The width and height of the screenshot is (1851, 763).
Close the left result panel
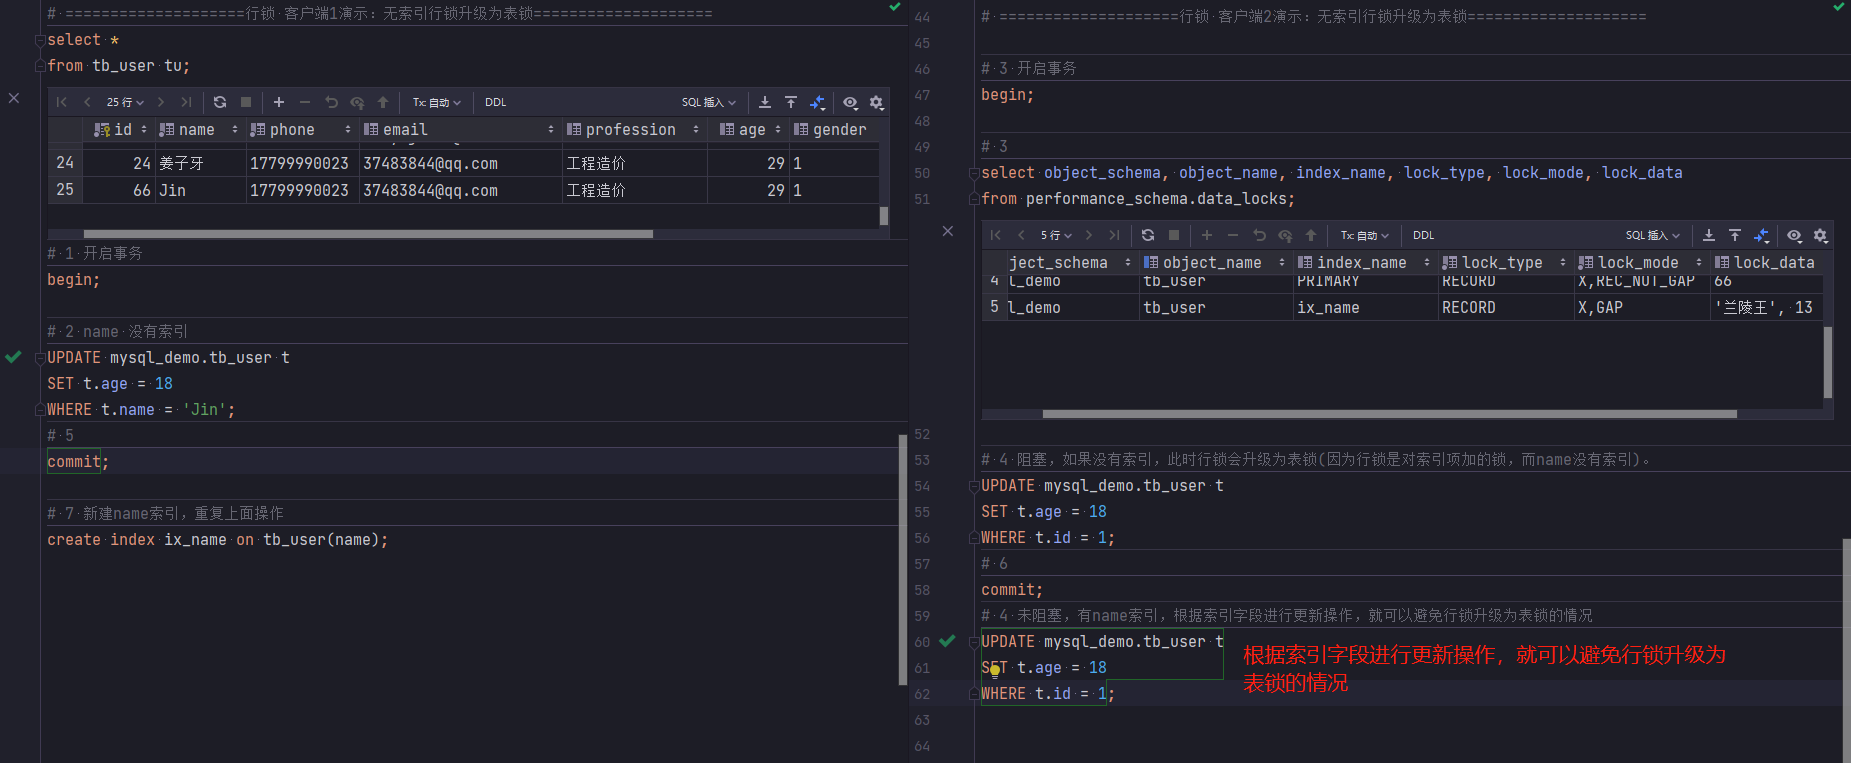point(14,98)
